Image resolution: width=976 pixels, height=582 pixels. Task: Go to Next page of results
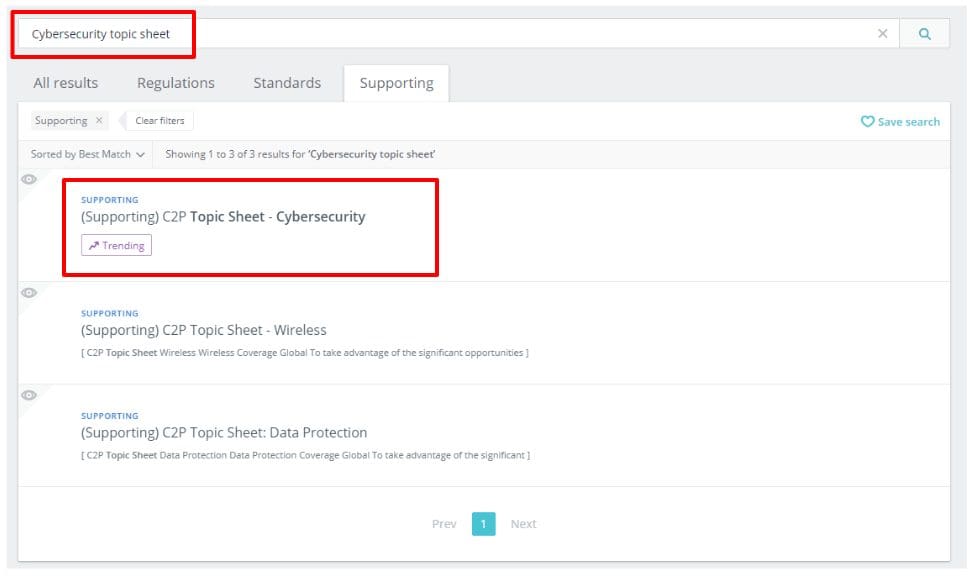523,524
